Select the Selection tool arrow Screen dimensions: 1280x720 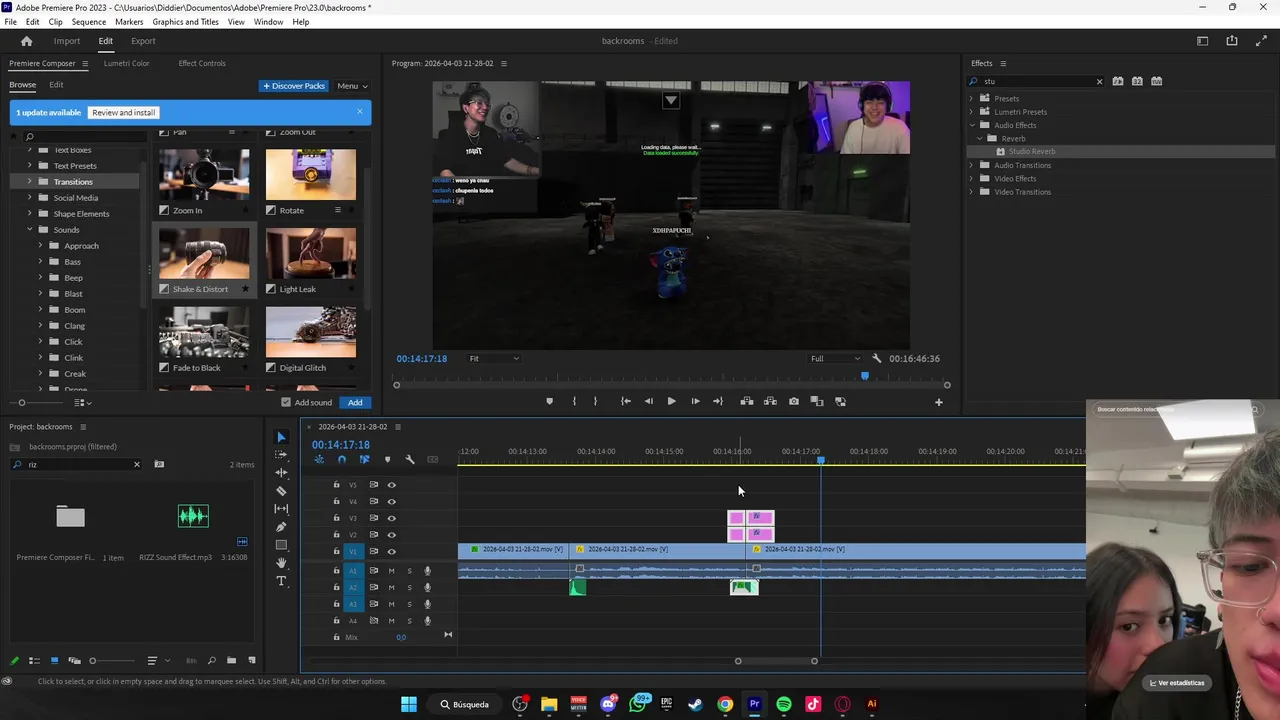point(281,437)
